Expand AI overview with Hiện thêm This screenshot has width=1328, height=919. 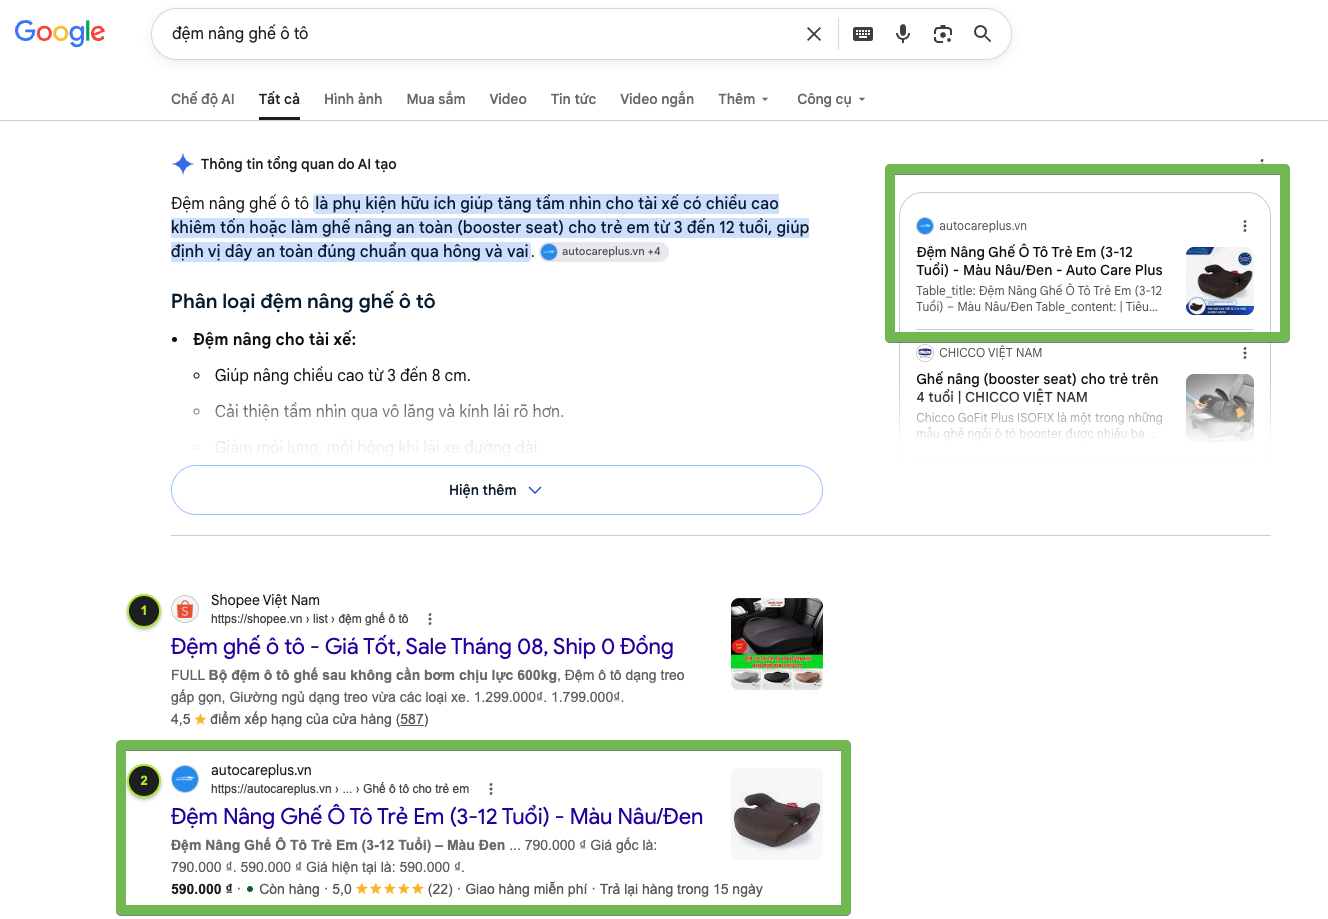coord(497,490)
